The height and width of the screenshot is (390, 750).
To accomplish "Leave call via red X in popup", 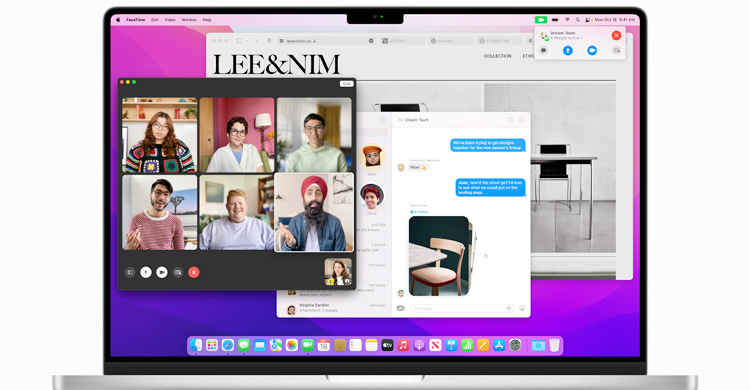I will click(x=617, y=35).
